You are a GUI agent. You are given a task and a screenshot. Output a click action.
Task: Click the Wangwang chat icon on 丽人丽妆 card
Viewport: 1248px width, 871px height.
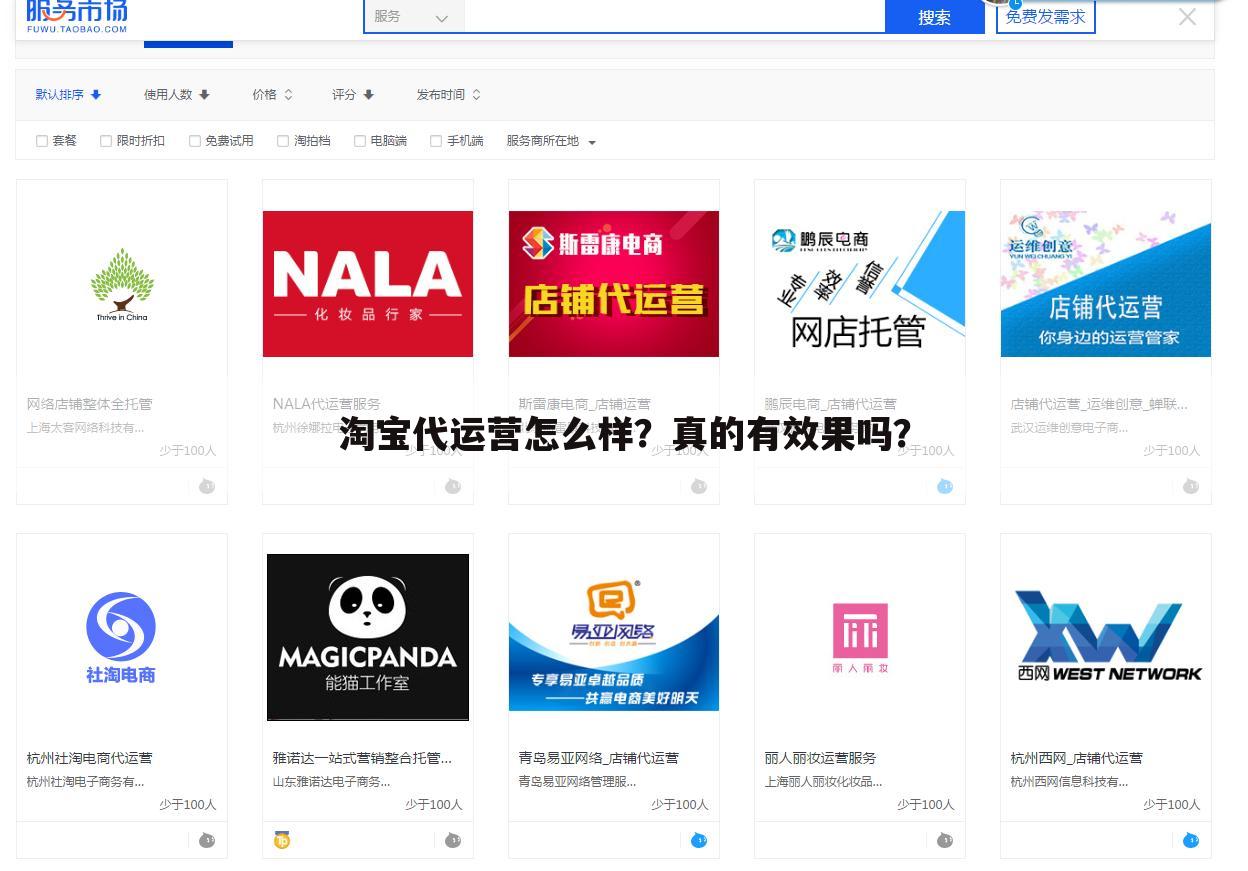[945, 840]
